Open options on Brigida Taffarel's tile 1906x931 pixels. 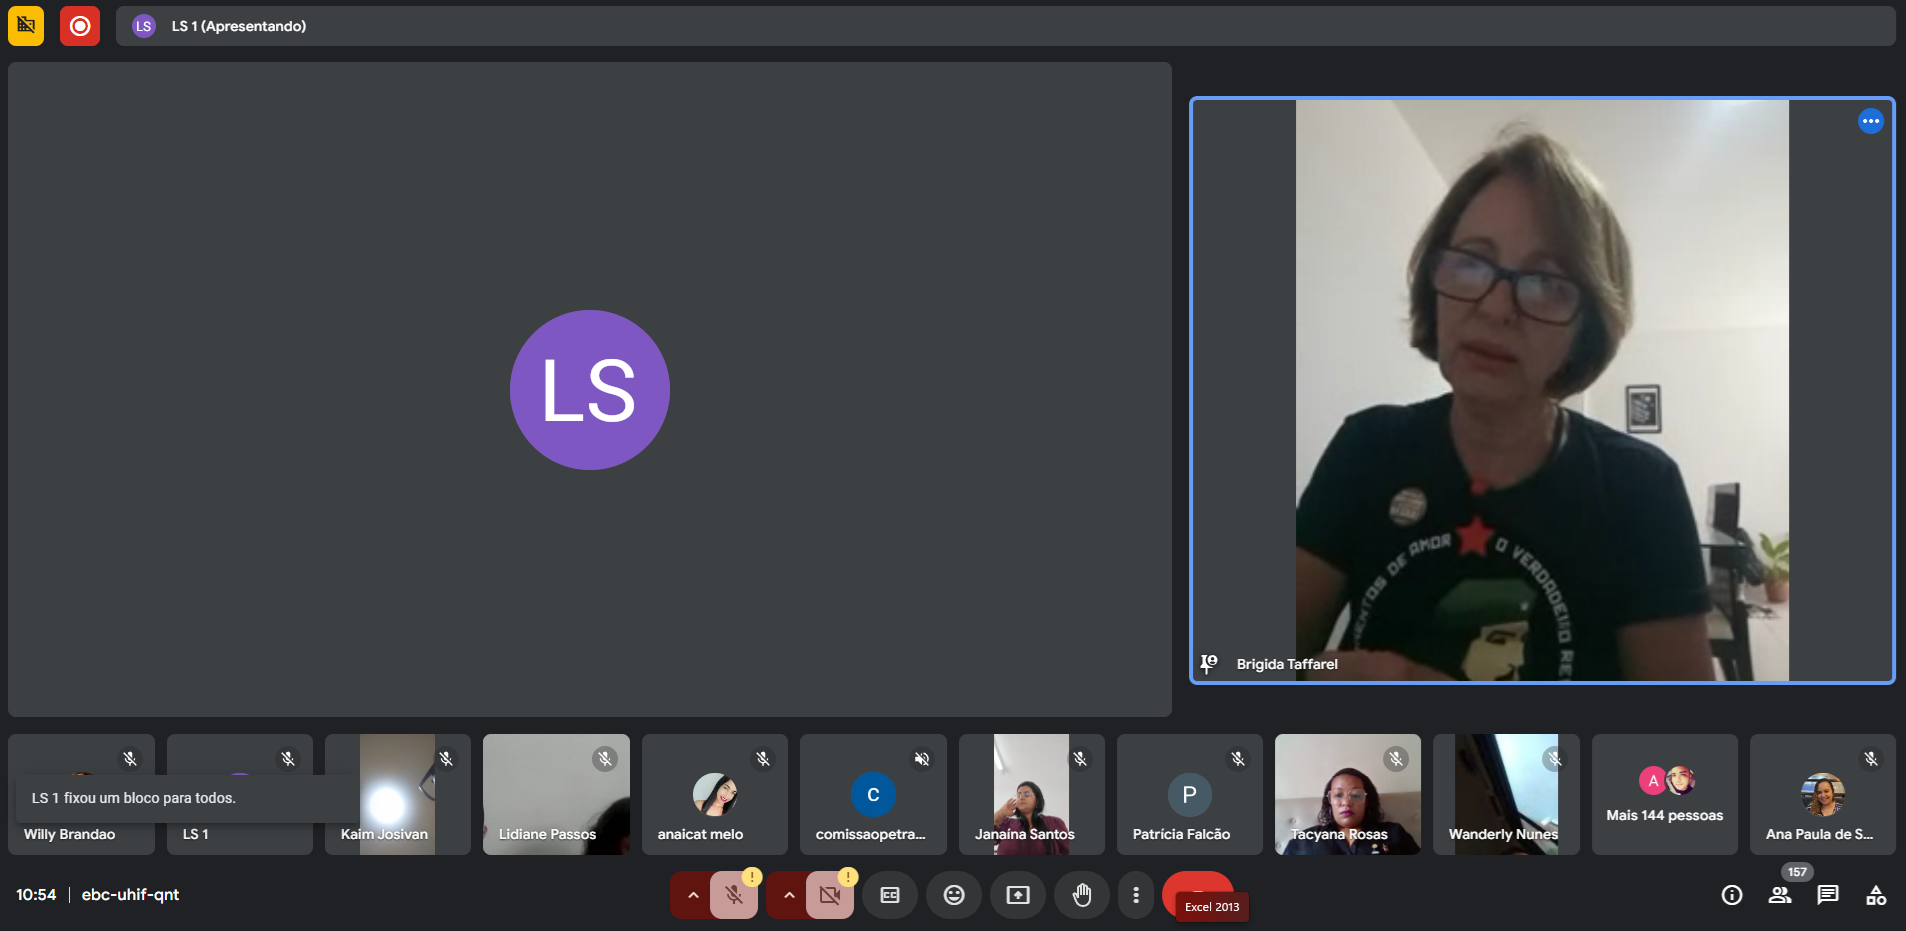pos(1870,121)
